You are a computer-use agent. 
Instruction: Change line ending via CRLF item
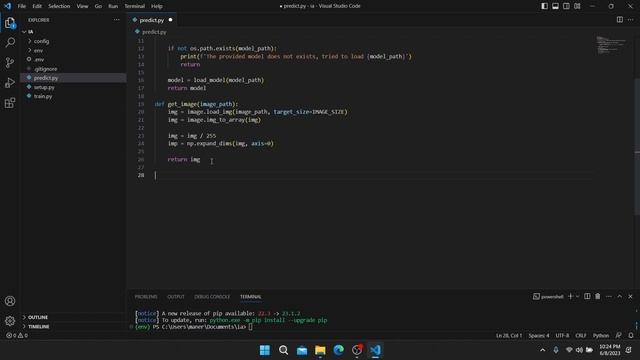580,336
